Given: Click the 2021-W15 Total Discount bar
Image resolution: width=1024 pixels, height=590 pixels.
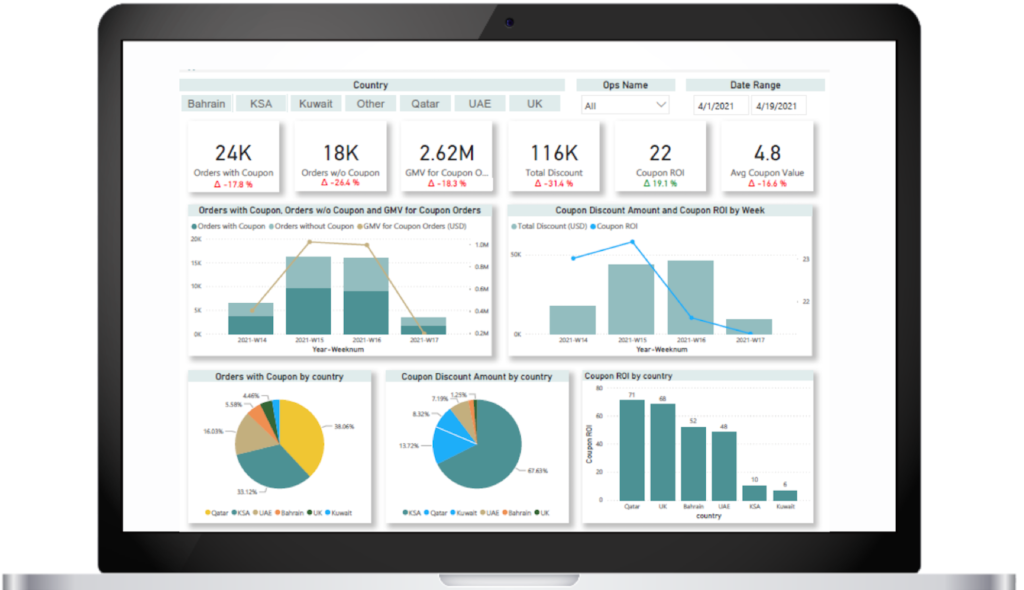Looking at the screenshot, I should pyautogui.click(x=631, y=299).
